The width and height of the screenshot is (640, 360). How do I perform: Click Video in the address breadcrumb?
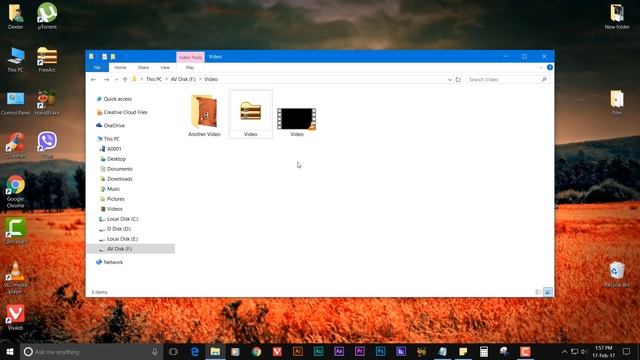coord(211,79)
